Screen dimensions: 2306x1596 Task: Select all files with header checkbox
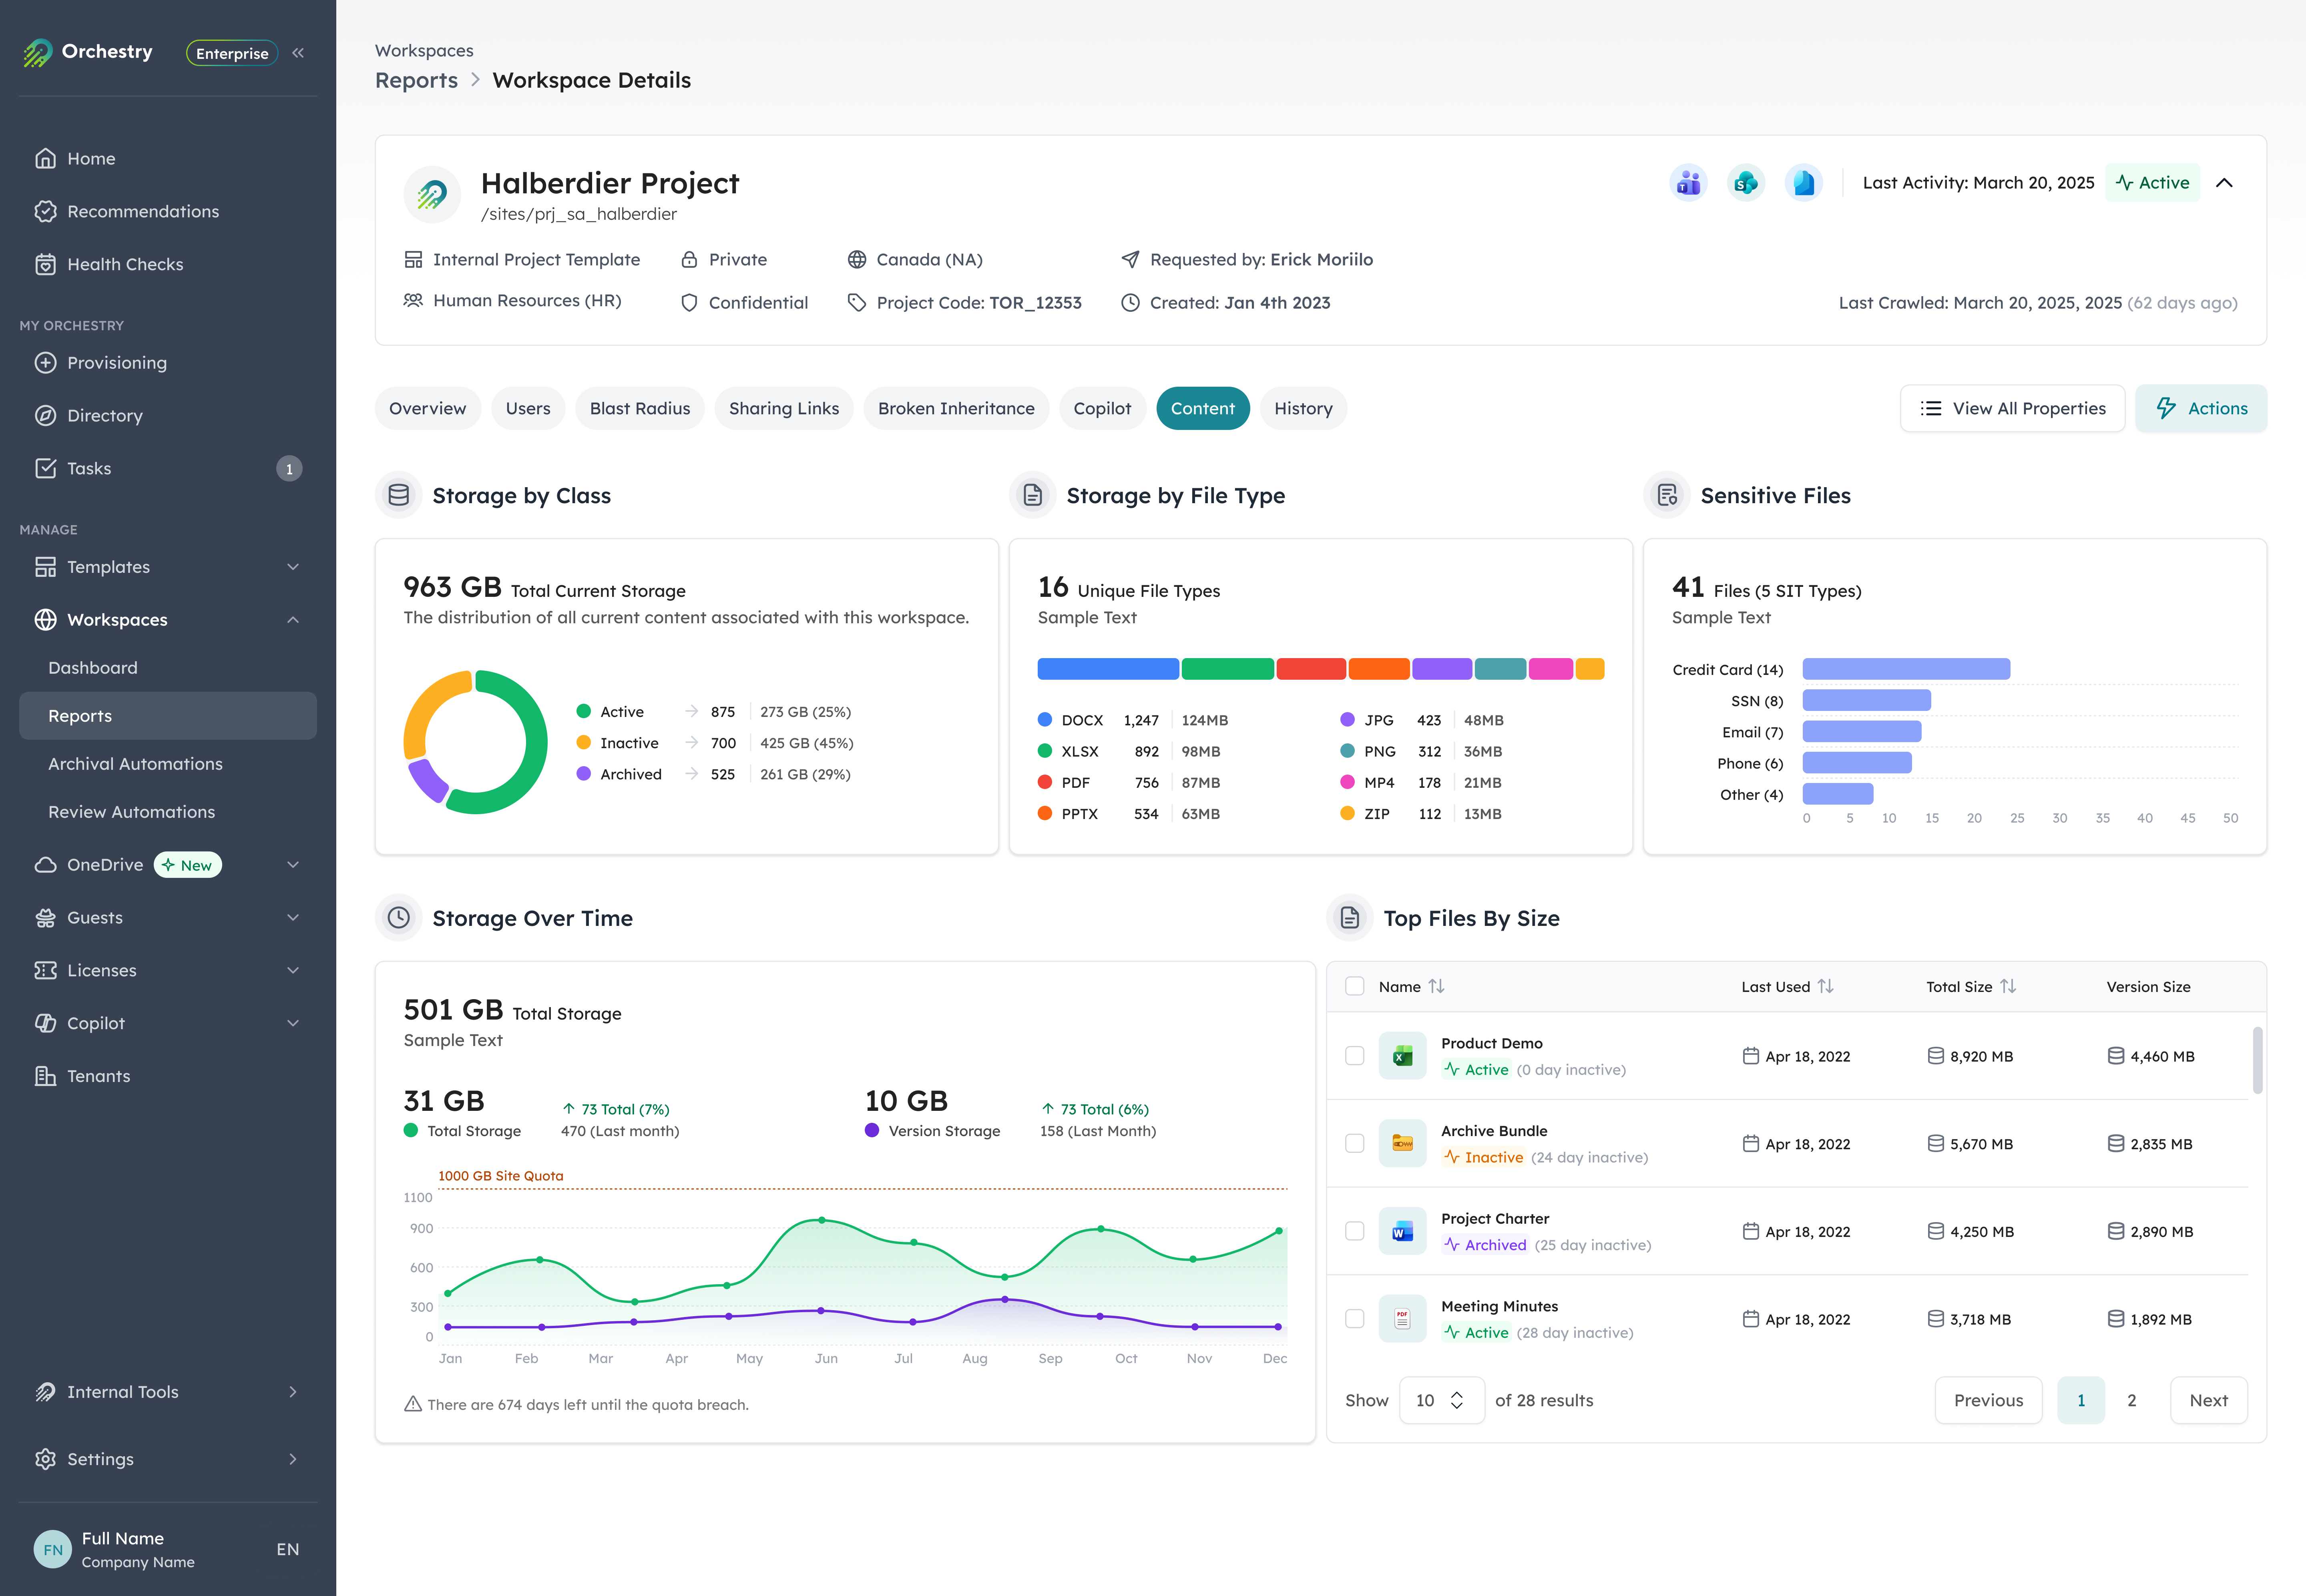[1355, 986]
